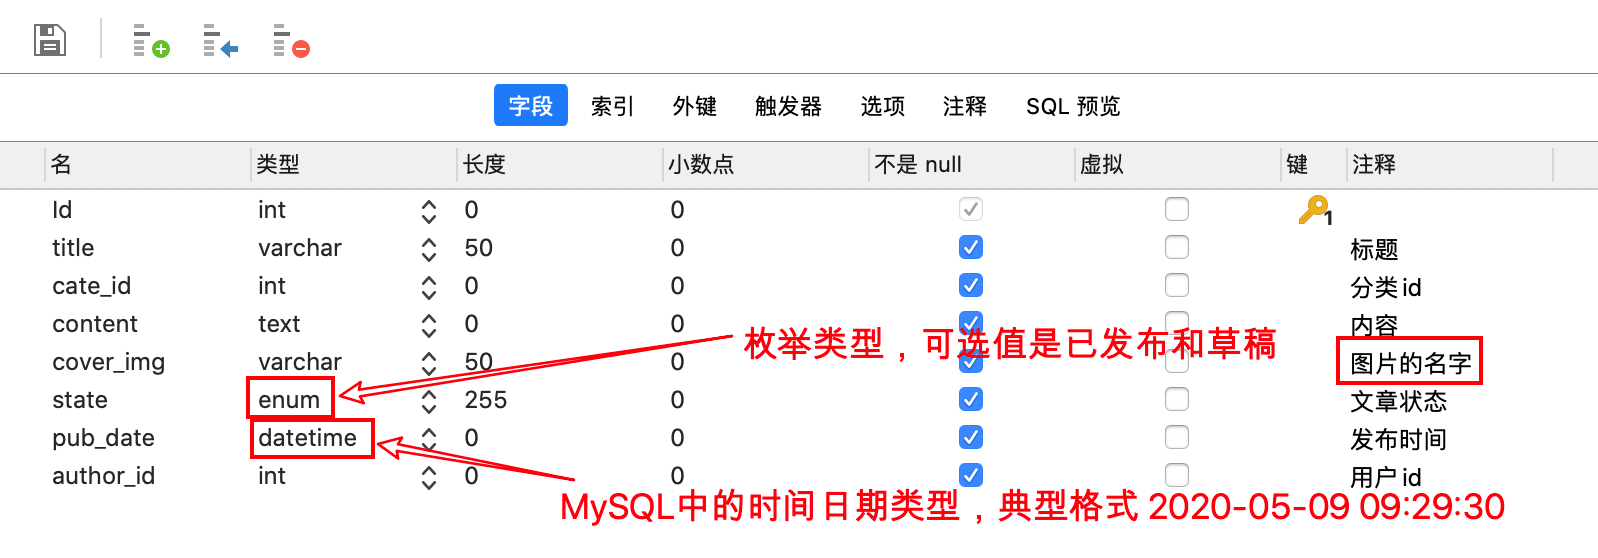
Task: Enable virtual checkbox for state
Action: click(1177, 399)
